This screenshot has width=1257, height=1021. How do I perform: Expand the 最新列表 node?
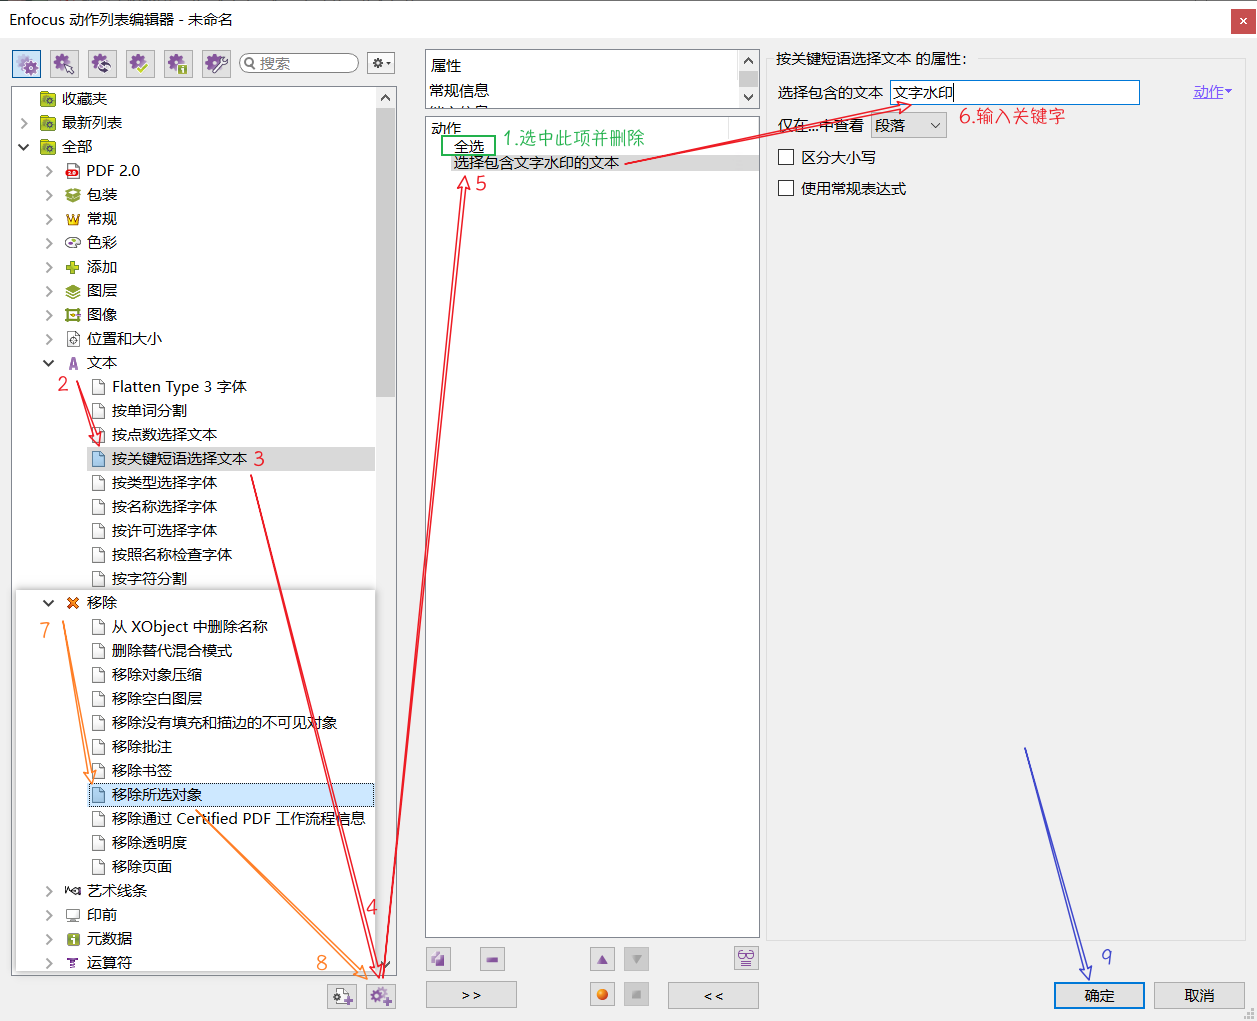pyautogui.click(x=24, y=123)
